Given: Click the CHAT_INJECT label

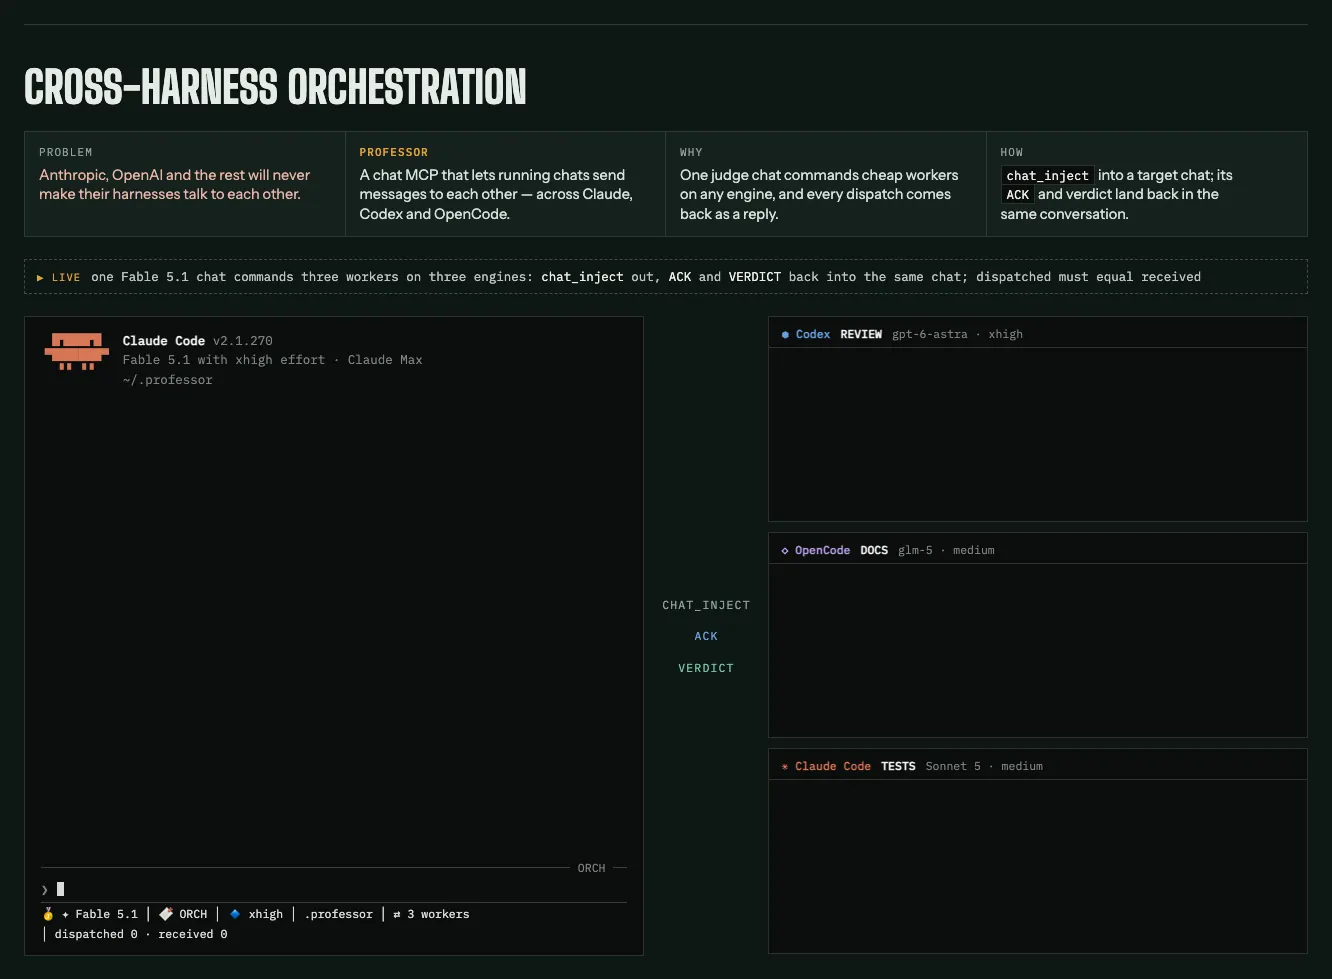Looking at the screenshot, I should [706, 605].
